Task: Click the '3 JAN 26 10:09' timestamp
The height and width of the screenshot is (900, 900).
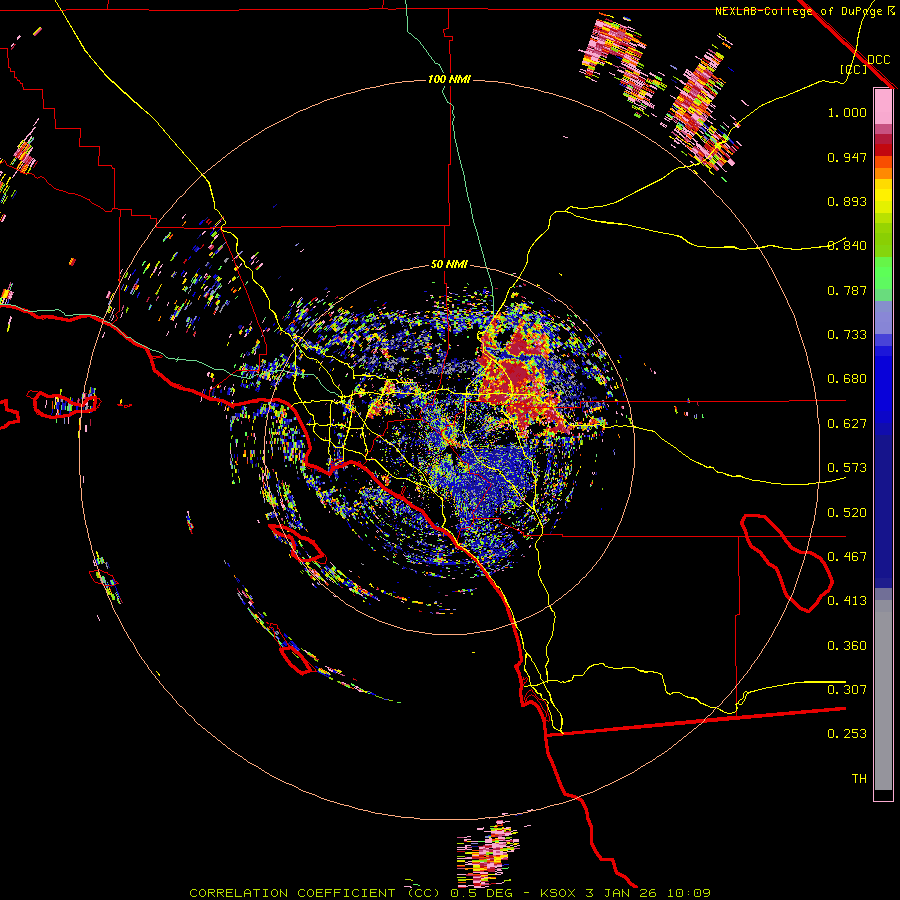Action: coord(648,893)
